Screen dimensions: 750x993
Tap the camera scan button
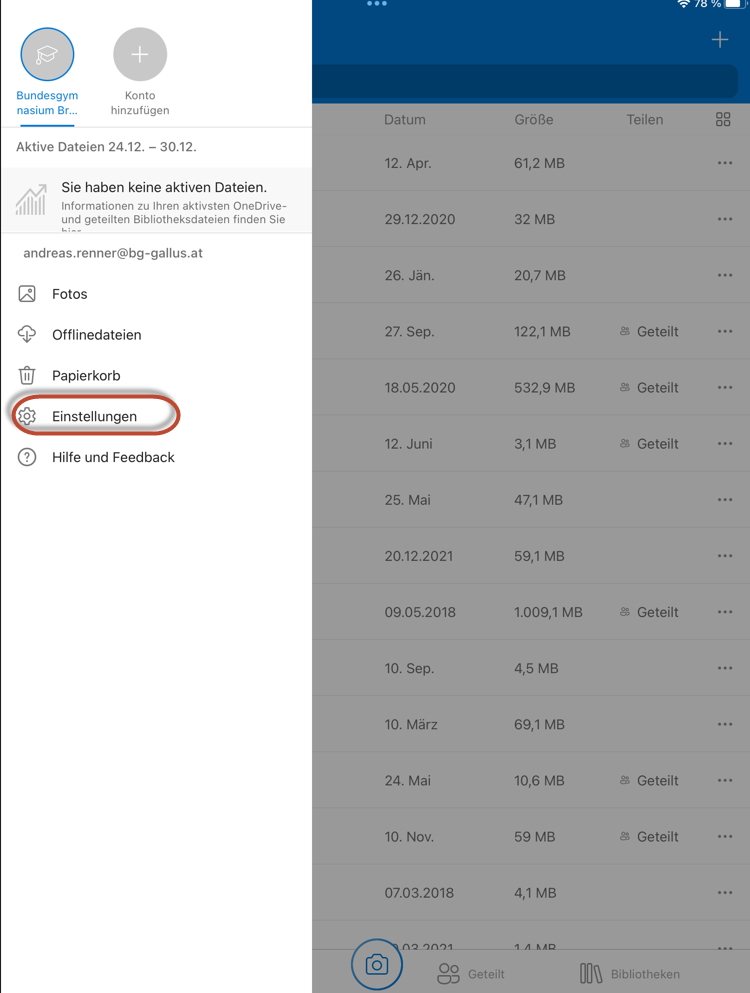[x=377, y=964]
